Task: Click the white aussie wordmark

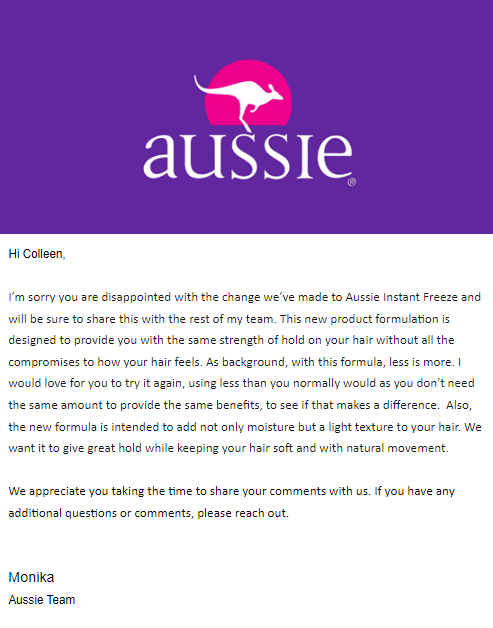Action: pos(248,156)
